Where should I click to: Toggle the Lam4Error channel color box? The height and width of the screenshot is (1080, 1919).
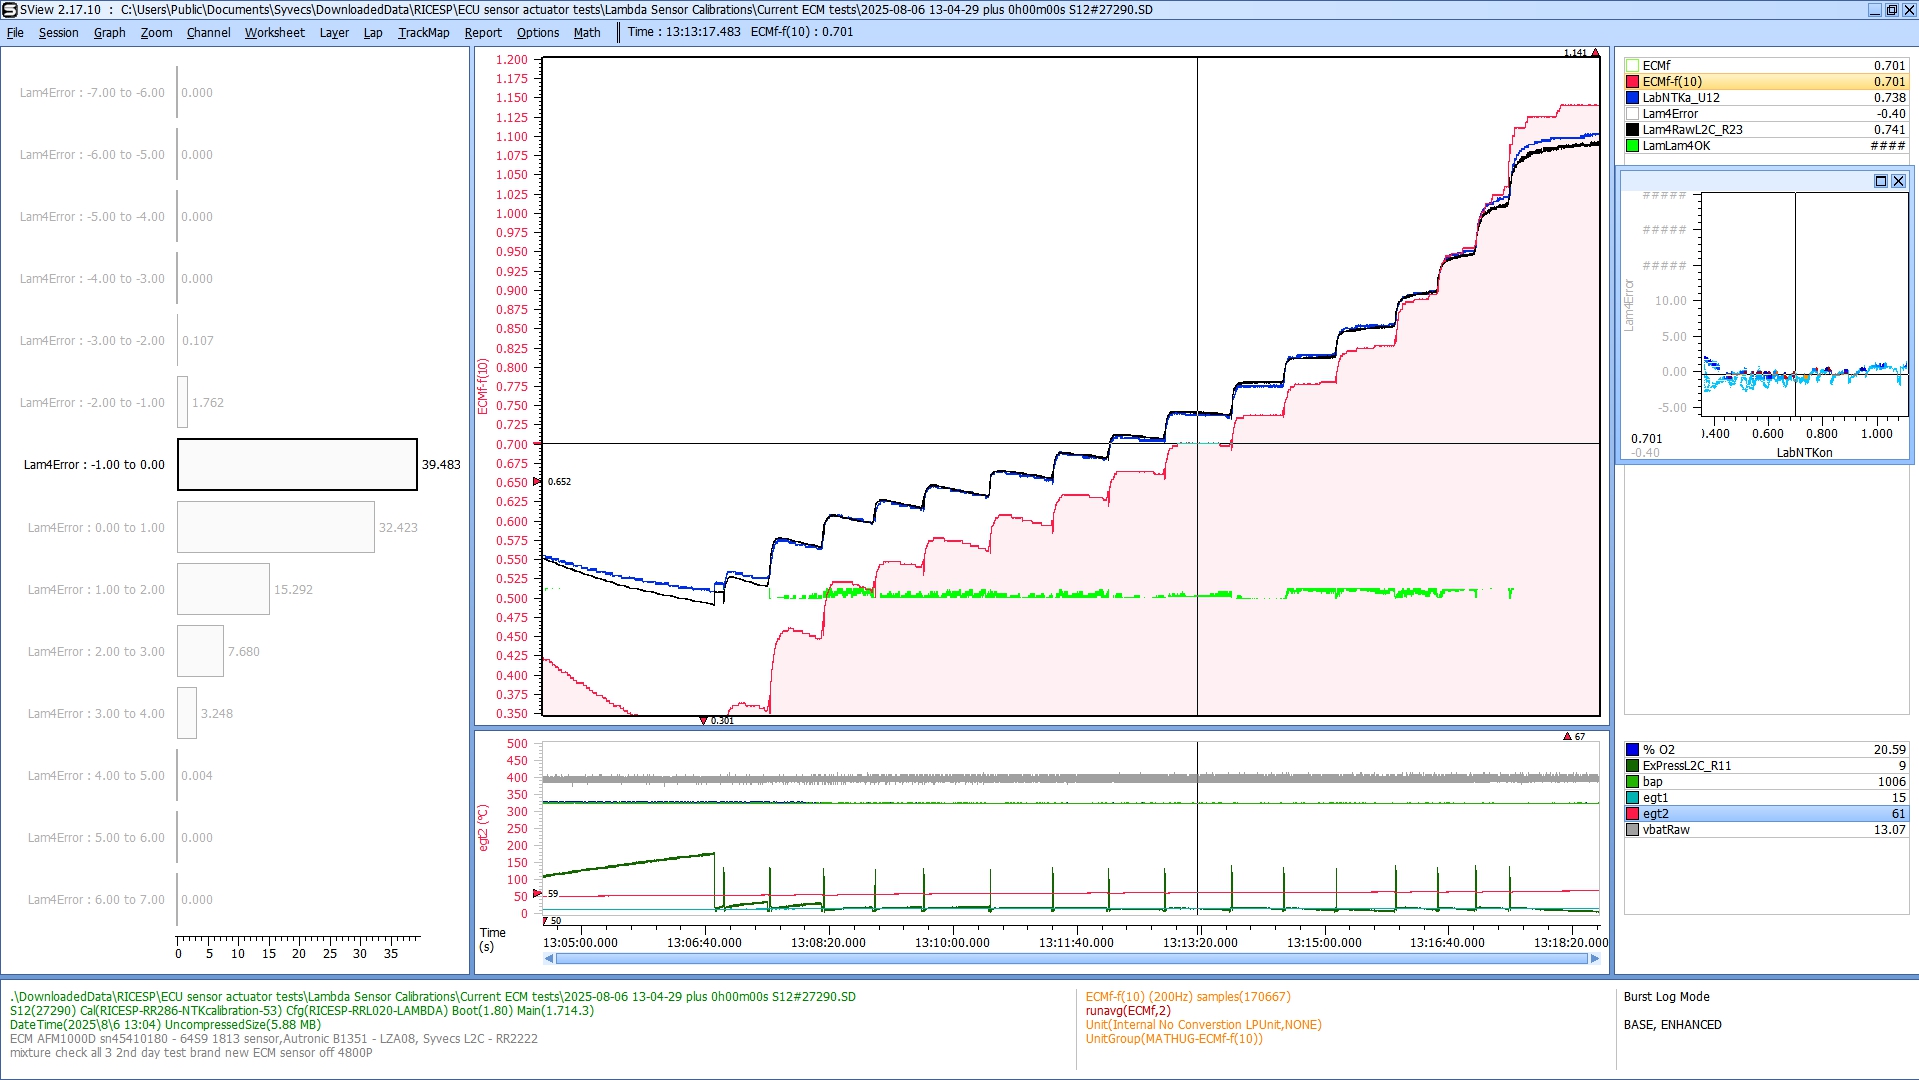coord(1632,114)
